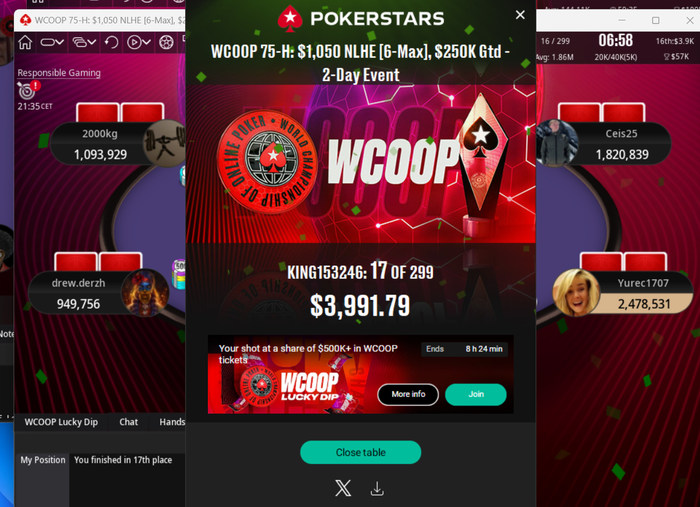Click the More info button
The image size is (700, 507).
click(408, 394)
